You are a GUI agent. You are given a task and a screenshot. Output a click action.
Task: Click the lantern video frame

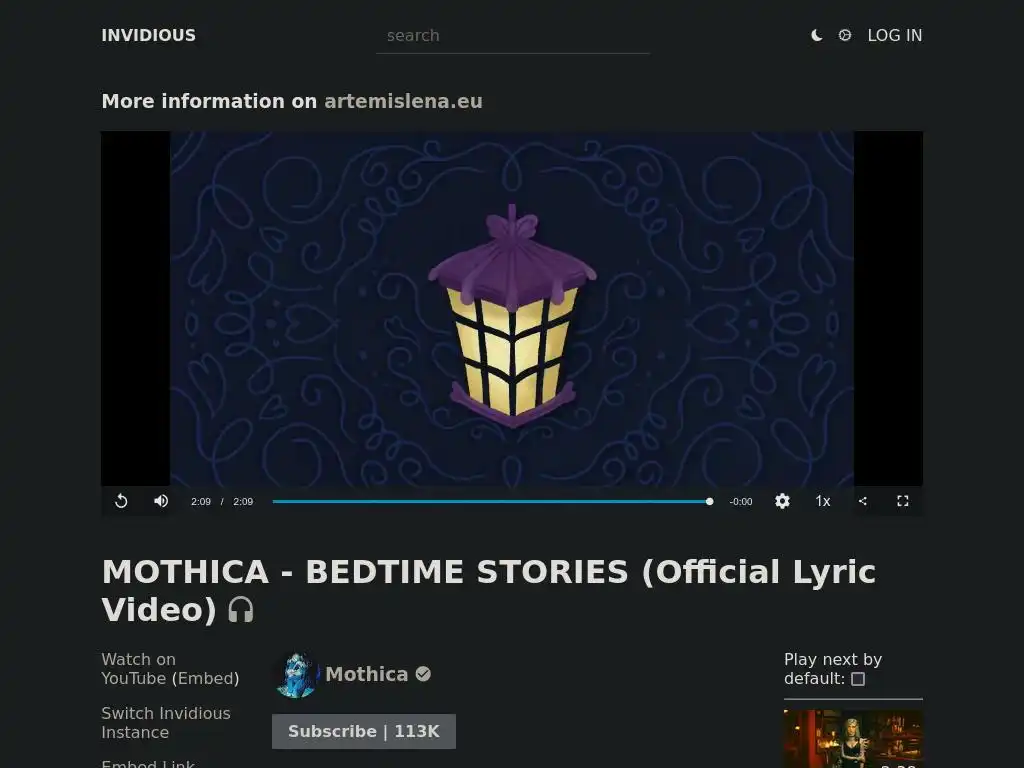click(x=512, y=309)
